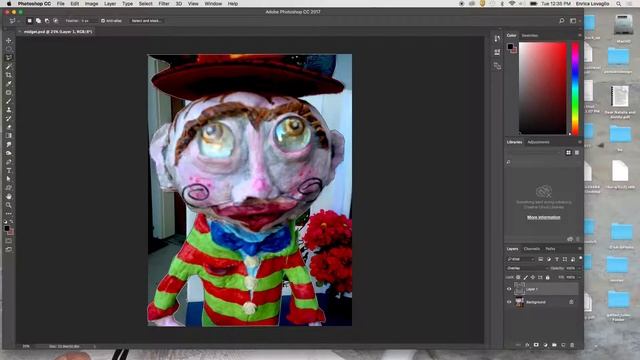This screenshot has height=360, width=640.
Task: Open the Window menu
Action: 213,4
